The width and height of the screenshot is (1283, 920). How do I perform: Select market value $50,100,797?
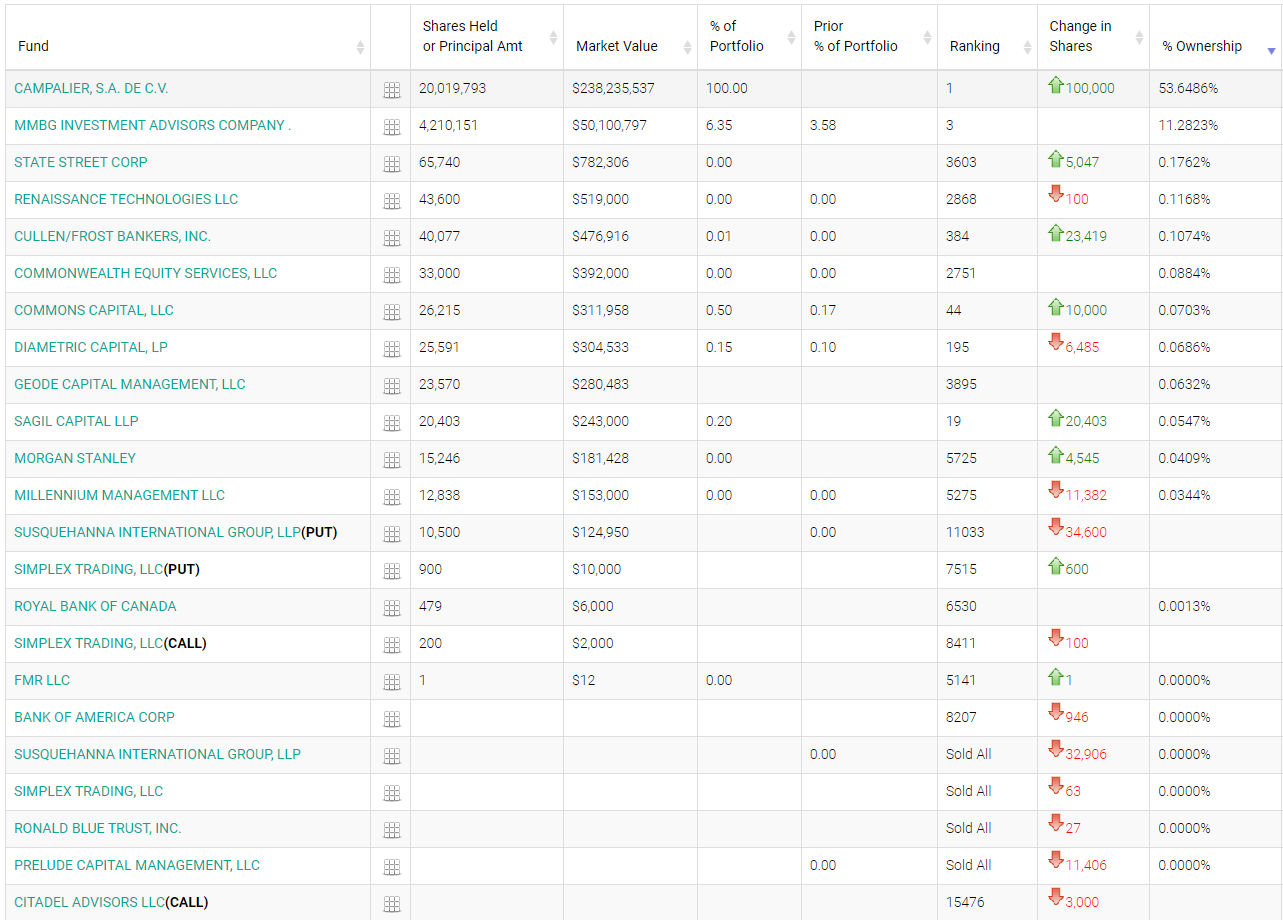coord(609,125)
